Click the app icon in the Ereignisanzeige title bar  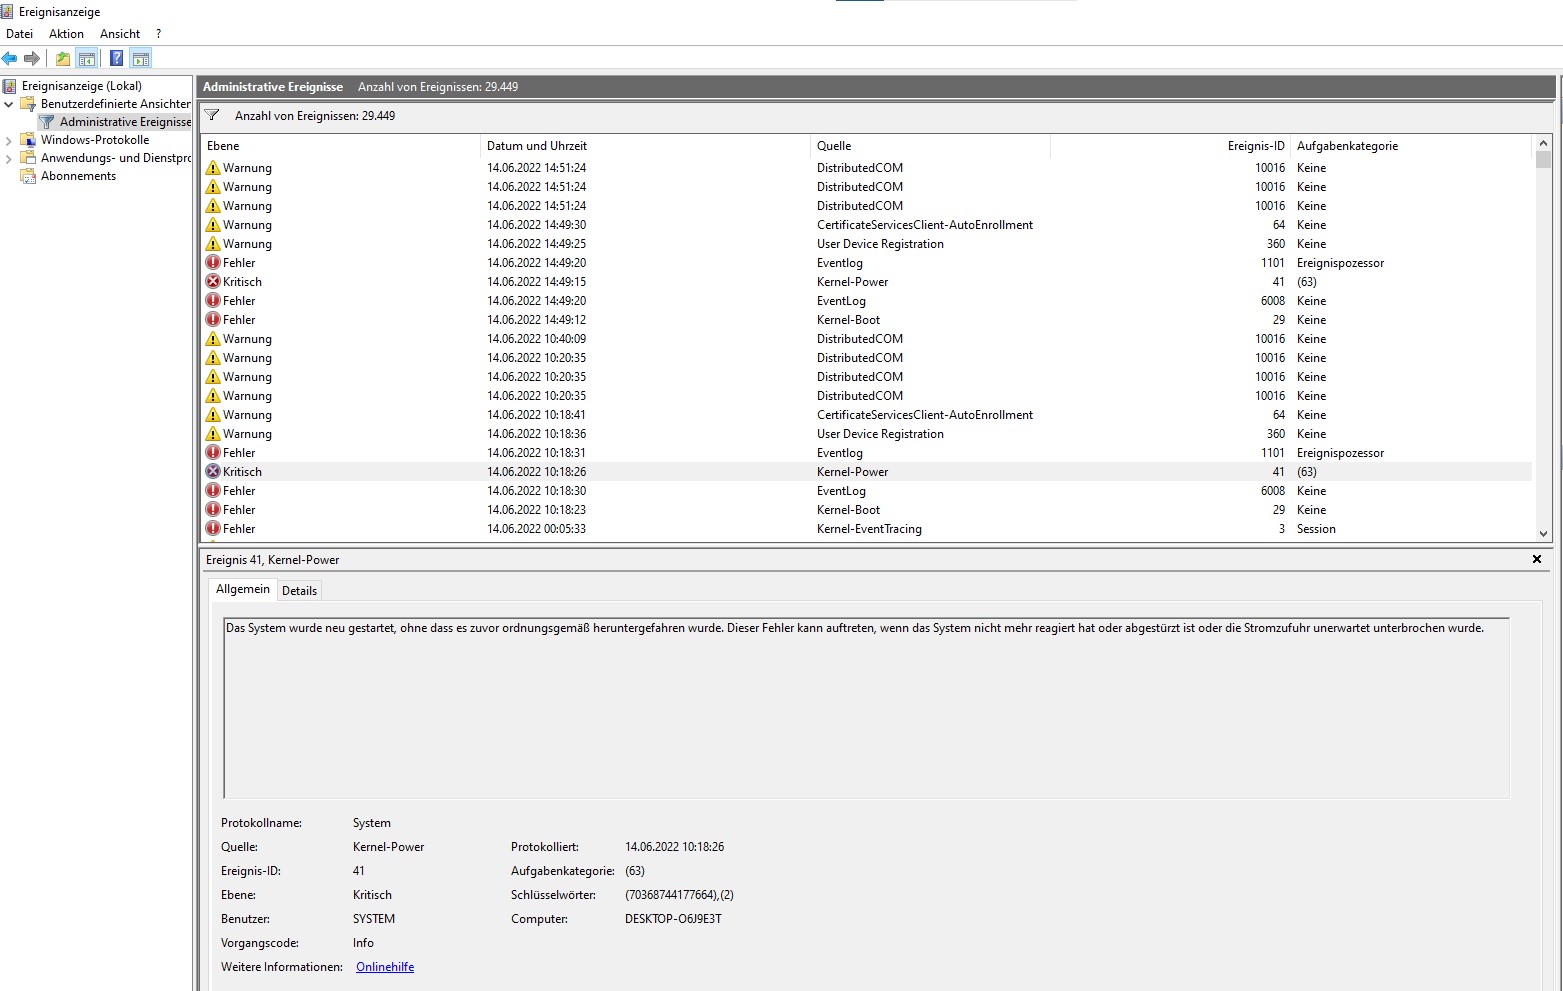click(7, 12)
